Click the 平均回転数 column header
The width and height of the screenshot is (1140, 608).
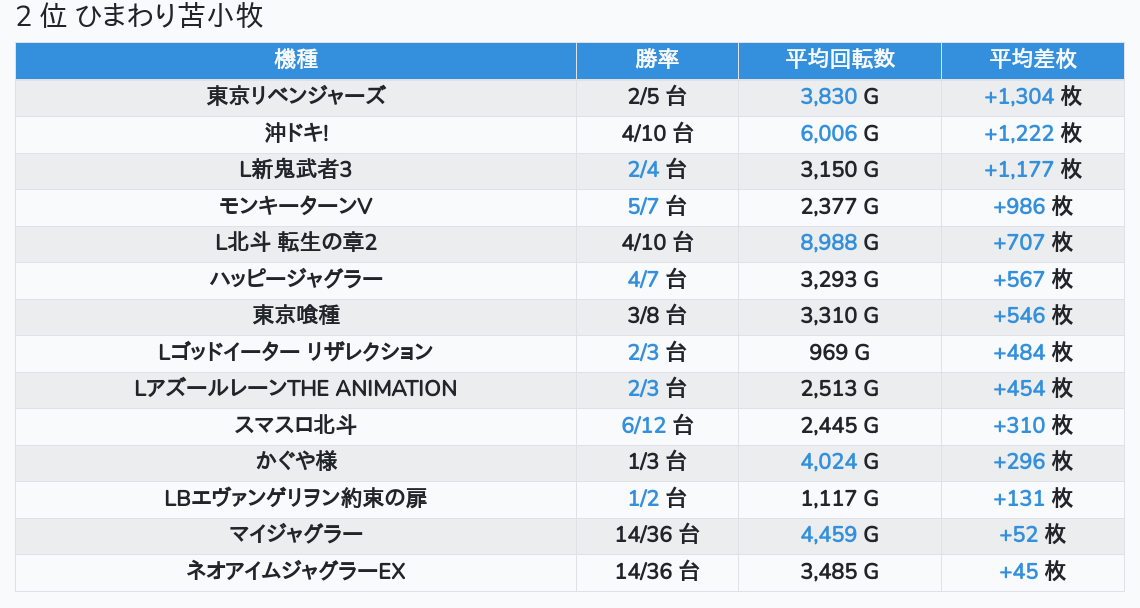click(x=840, y=59)
